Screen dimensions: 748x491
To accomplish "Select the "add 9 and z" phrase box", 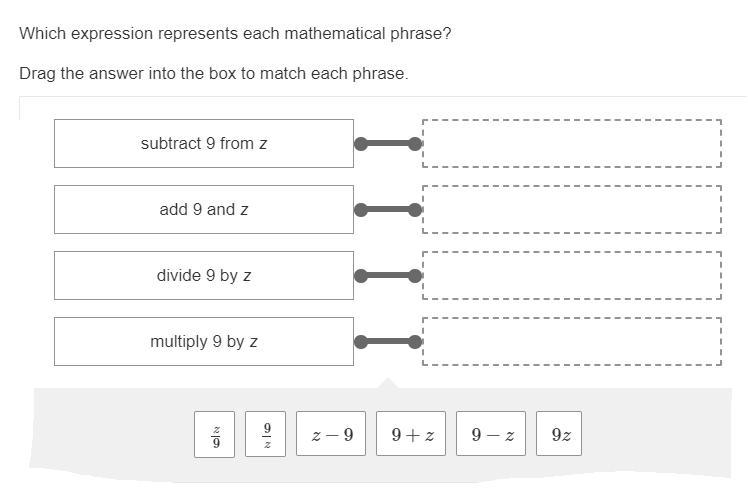I will click(x=204, y=209).
